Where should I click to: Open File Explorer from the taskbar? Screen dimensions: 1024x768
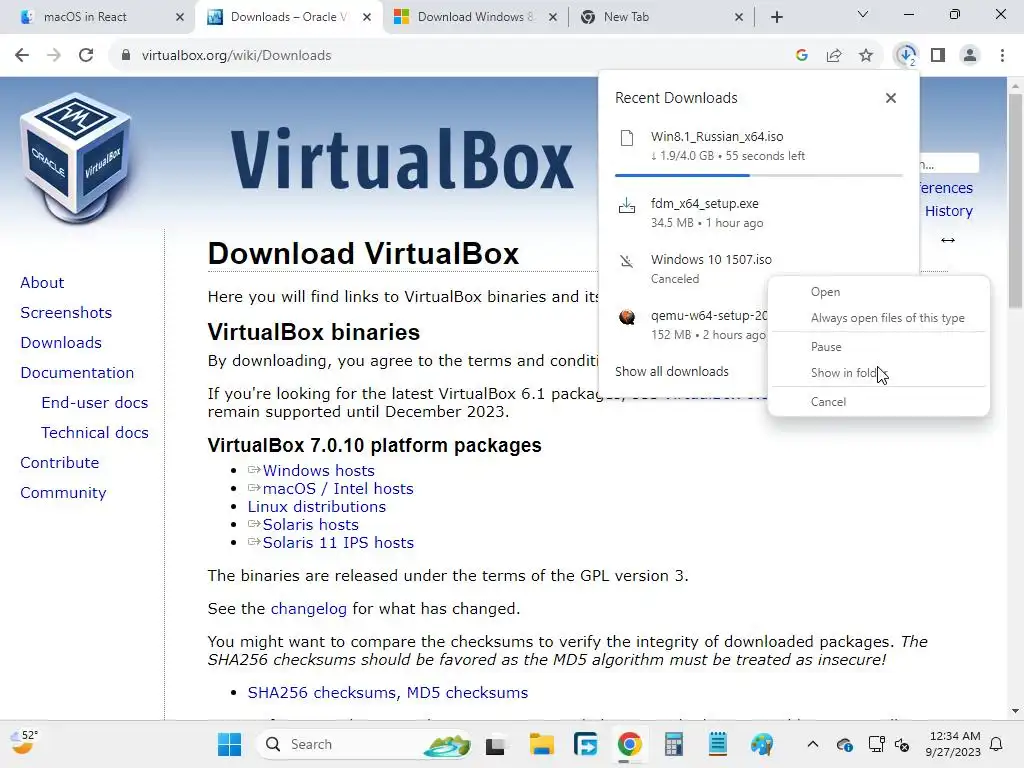tap(541, 744)
